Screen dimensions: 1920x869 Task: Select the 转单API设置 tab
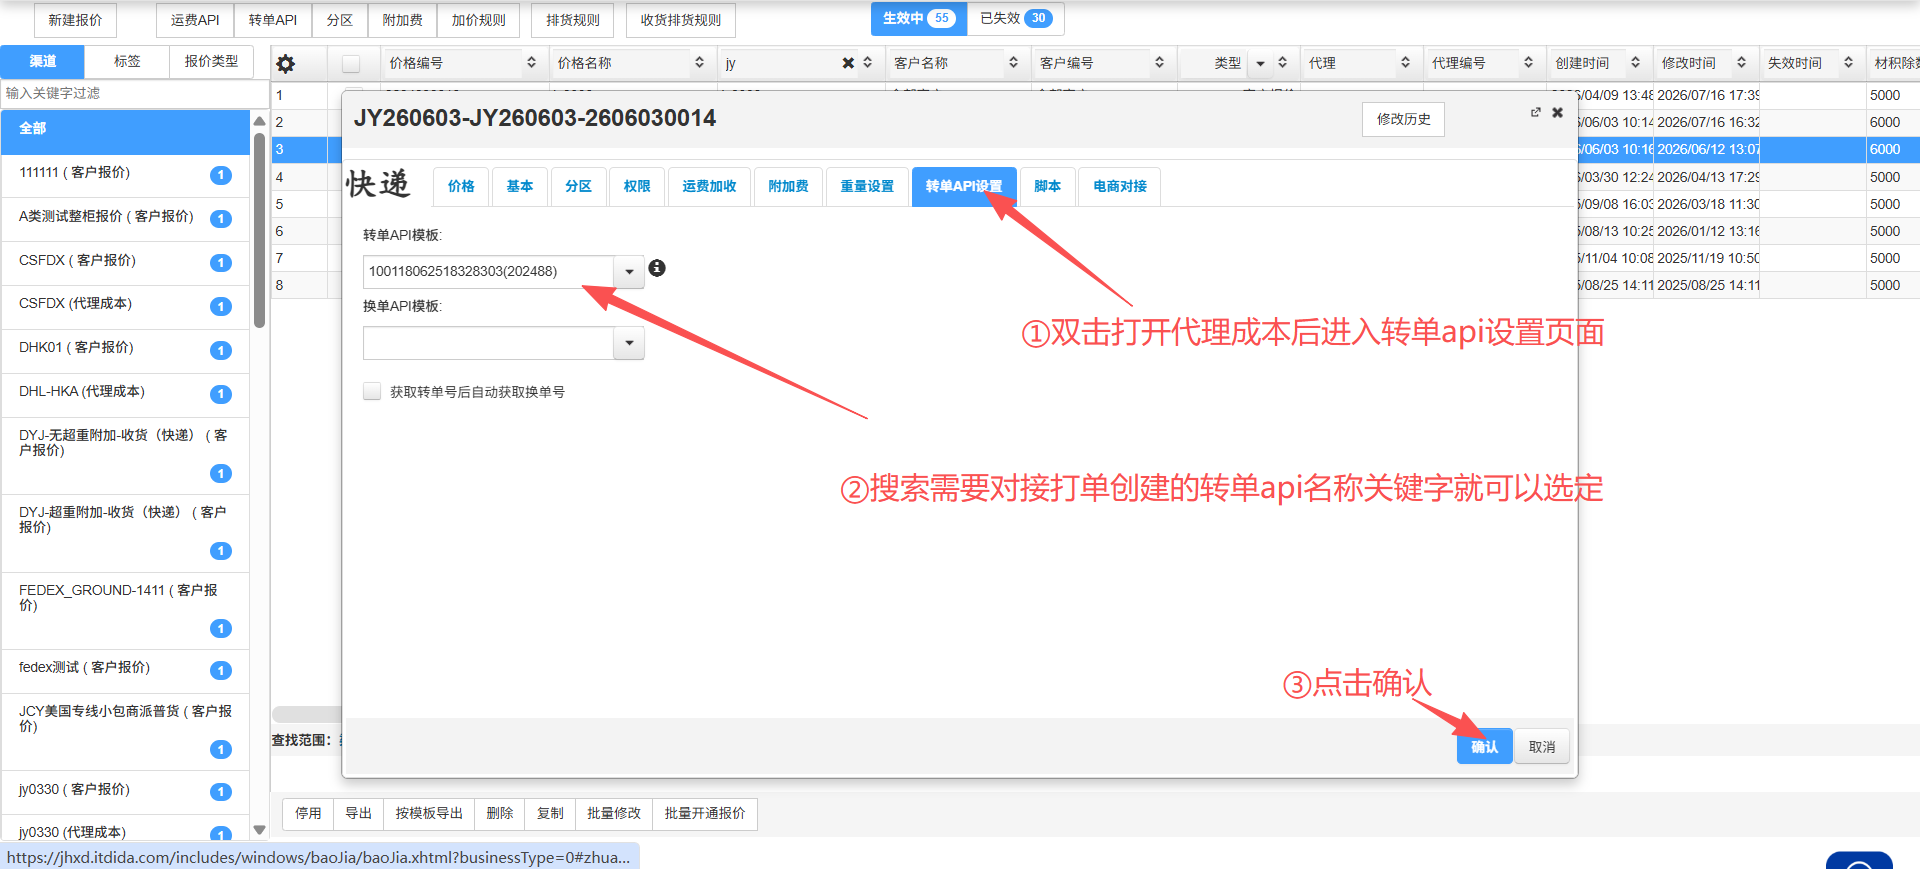[x=964, y=186]
